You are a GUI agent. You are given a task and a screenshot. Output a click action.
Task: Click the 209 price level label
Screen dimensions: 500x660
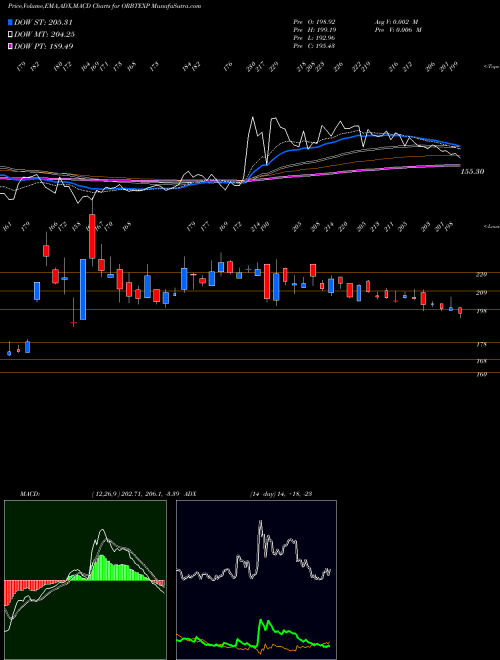coord(481,293)
